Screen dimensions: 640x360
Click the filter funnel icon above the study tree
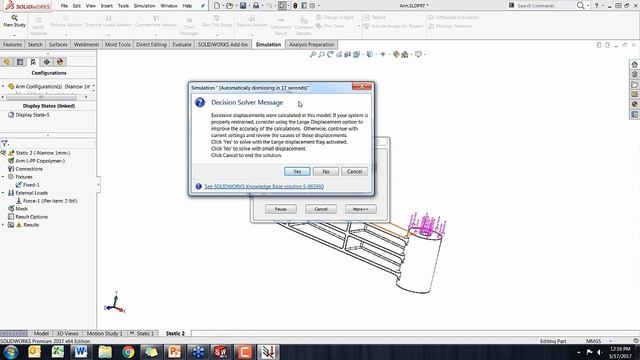point(4,143)
